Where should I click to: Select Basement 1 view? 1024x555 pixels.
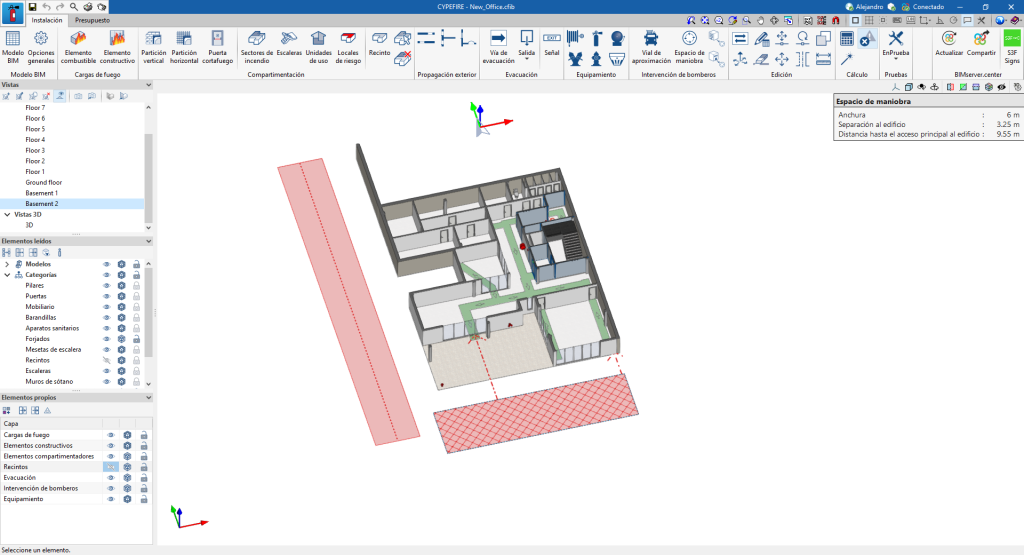(x=42, y=193)
